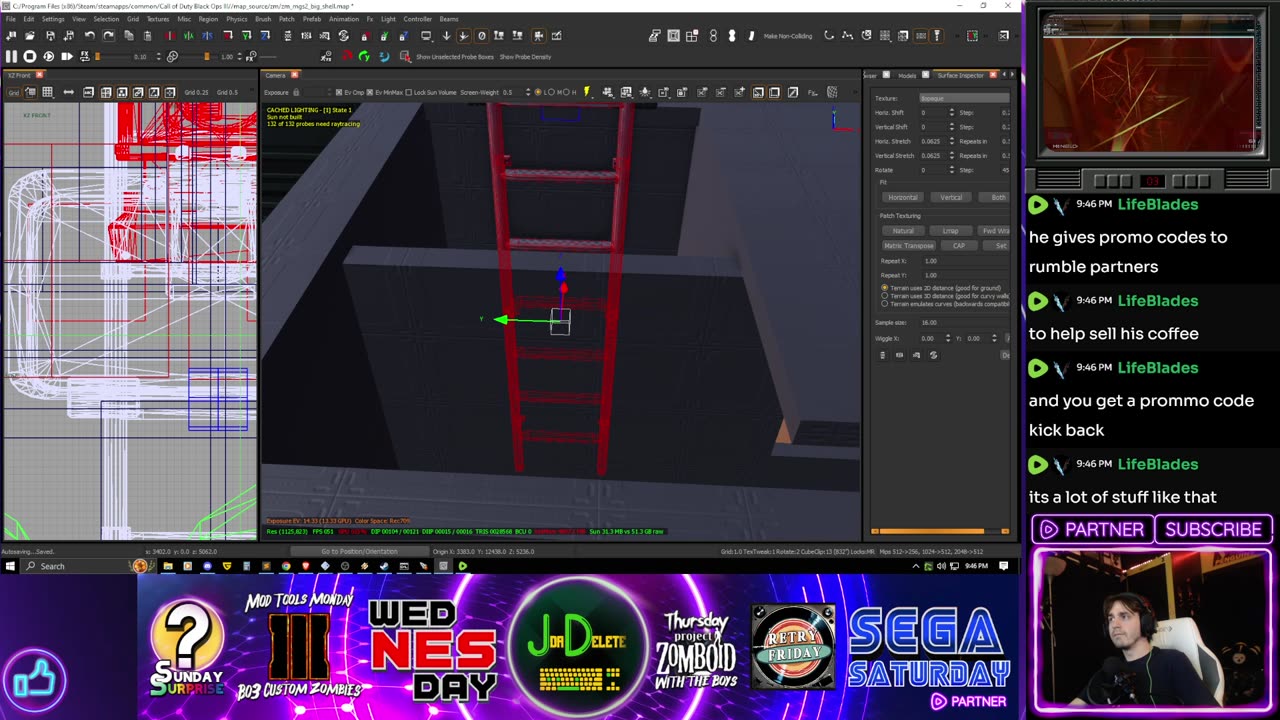Enable Lock Sun Volume checkbox

click(x=409, y=92)
